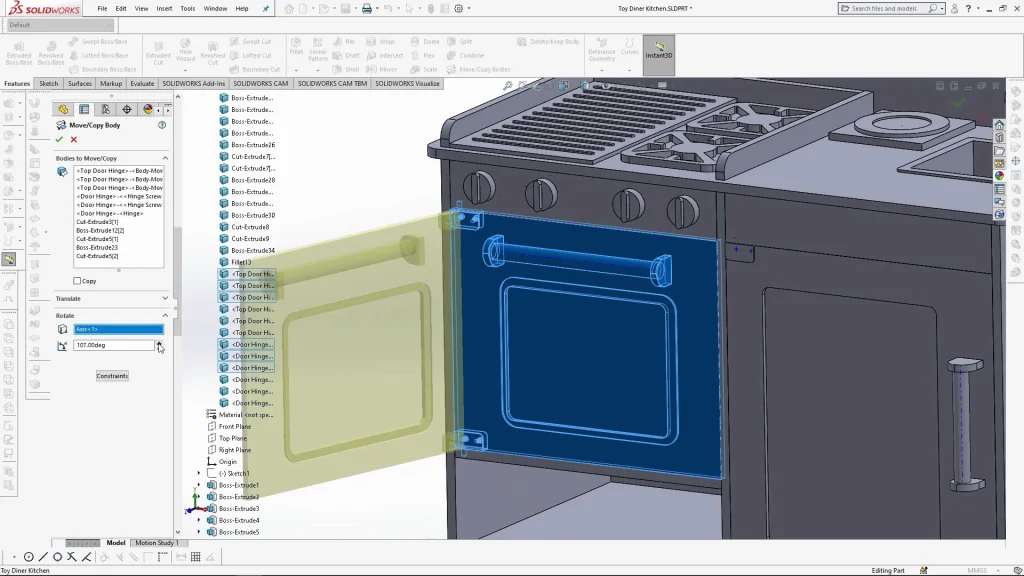Collapse the Rotate section

165,315
